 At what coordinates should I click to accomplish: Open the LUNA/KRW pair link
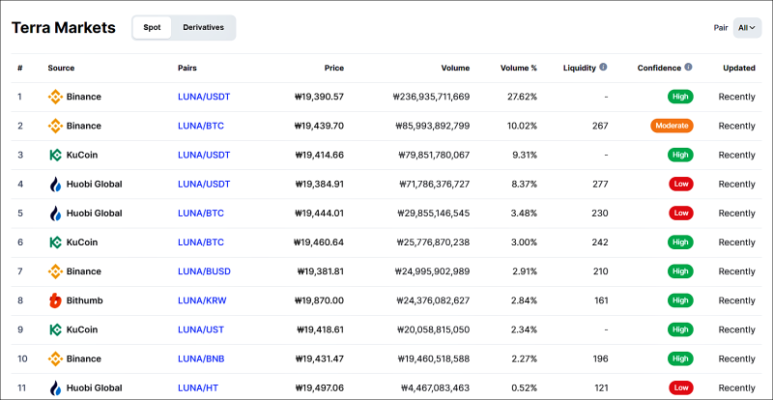coord(202,300)
